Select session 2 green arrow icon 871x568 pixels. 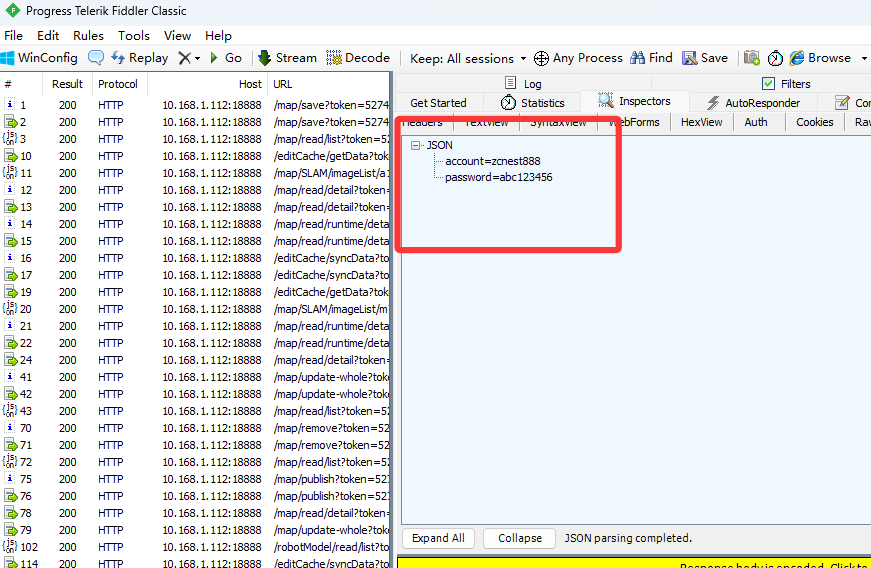click(11, 122)
